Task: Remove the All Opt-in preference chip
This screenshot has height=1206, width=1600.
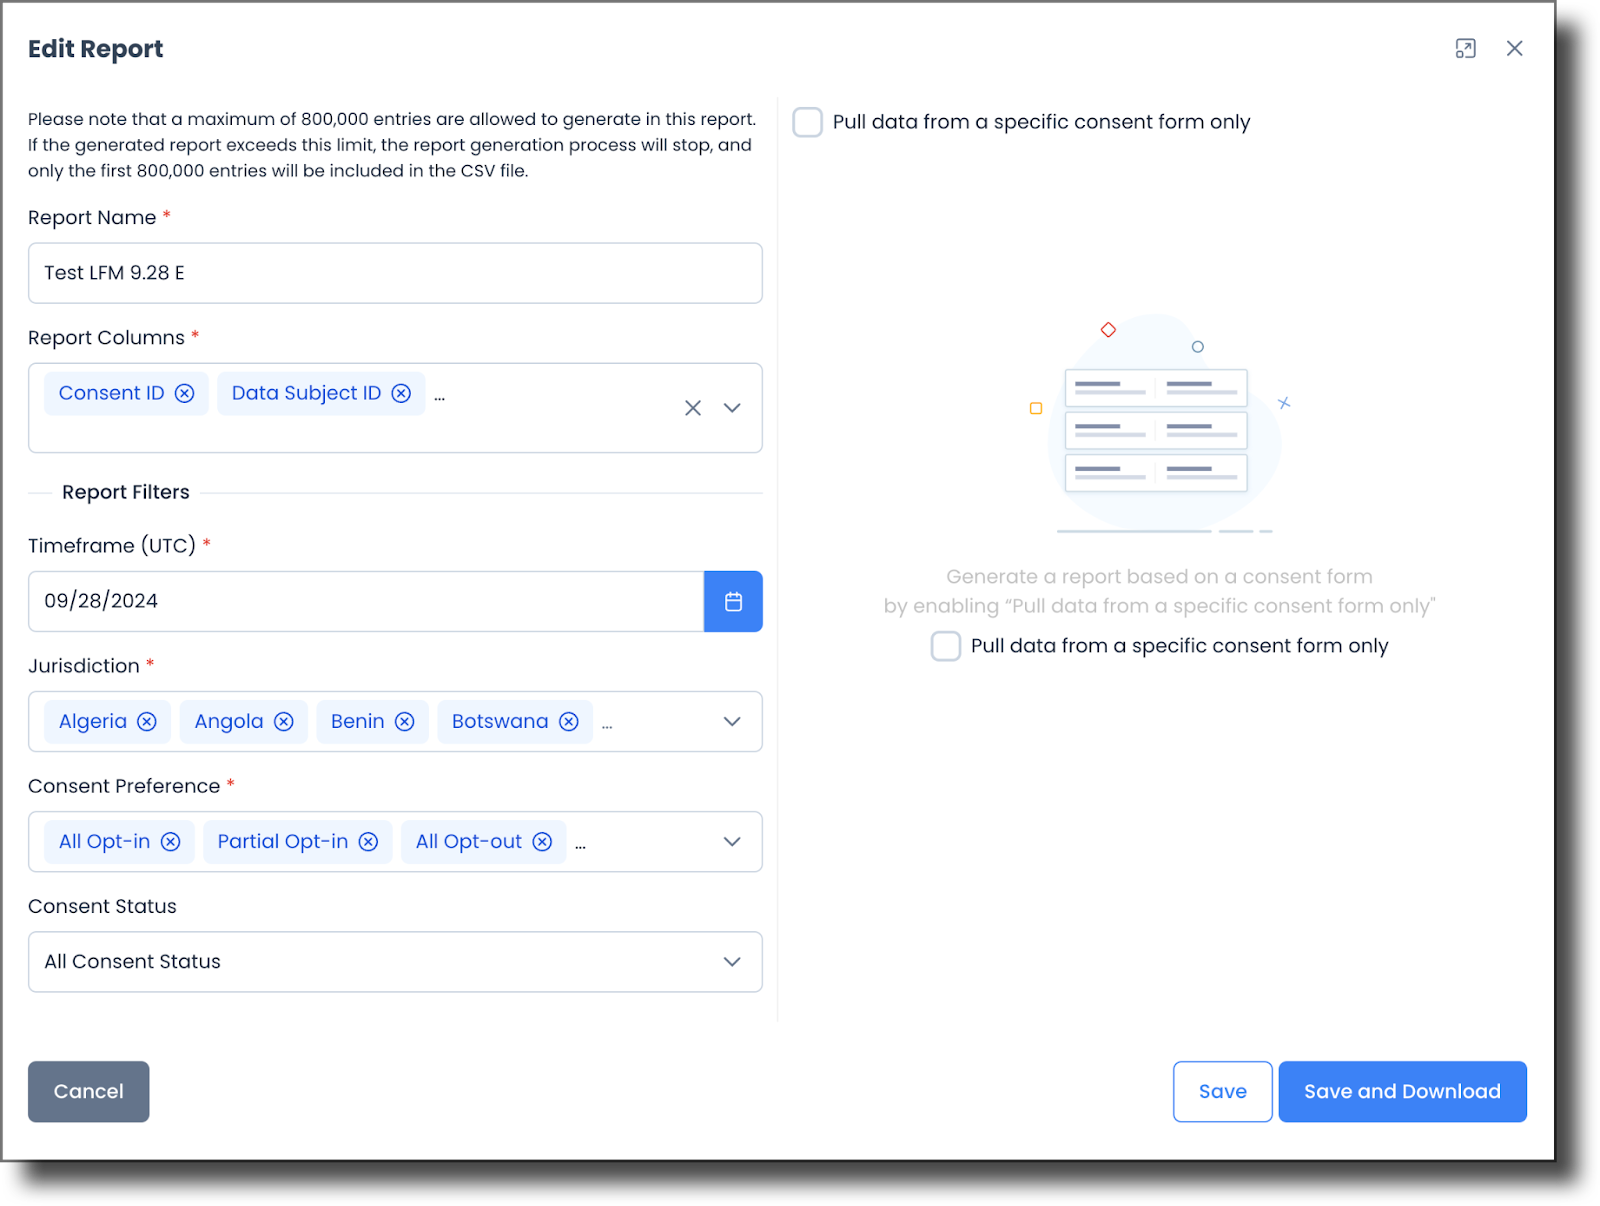Action: [x=171, y=841]
